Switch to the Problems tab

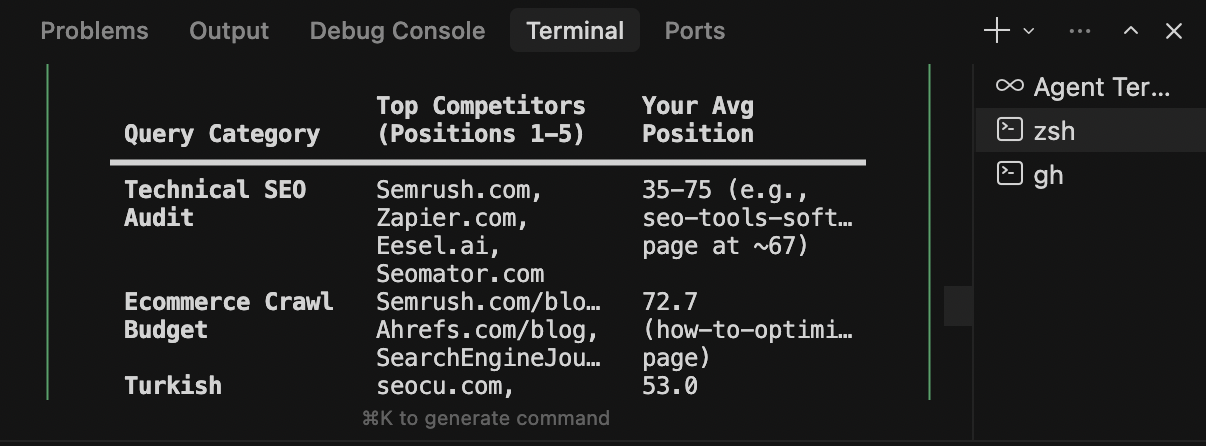pyautogui.click(x=94, y=31)
